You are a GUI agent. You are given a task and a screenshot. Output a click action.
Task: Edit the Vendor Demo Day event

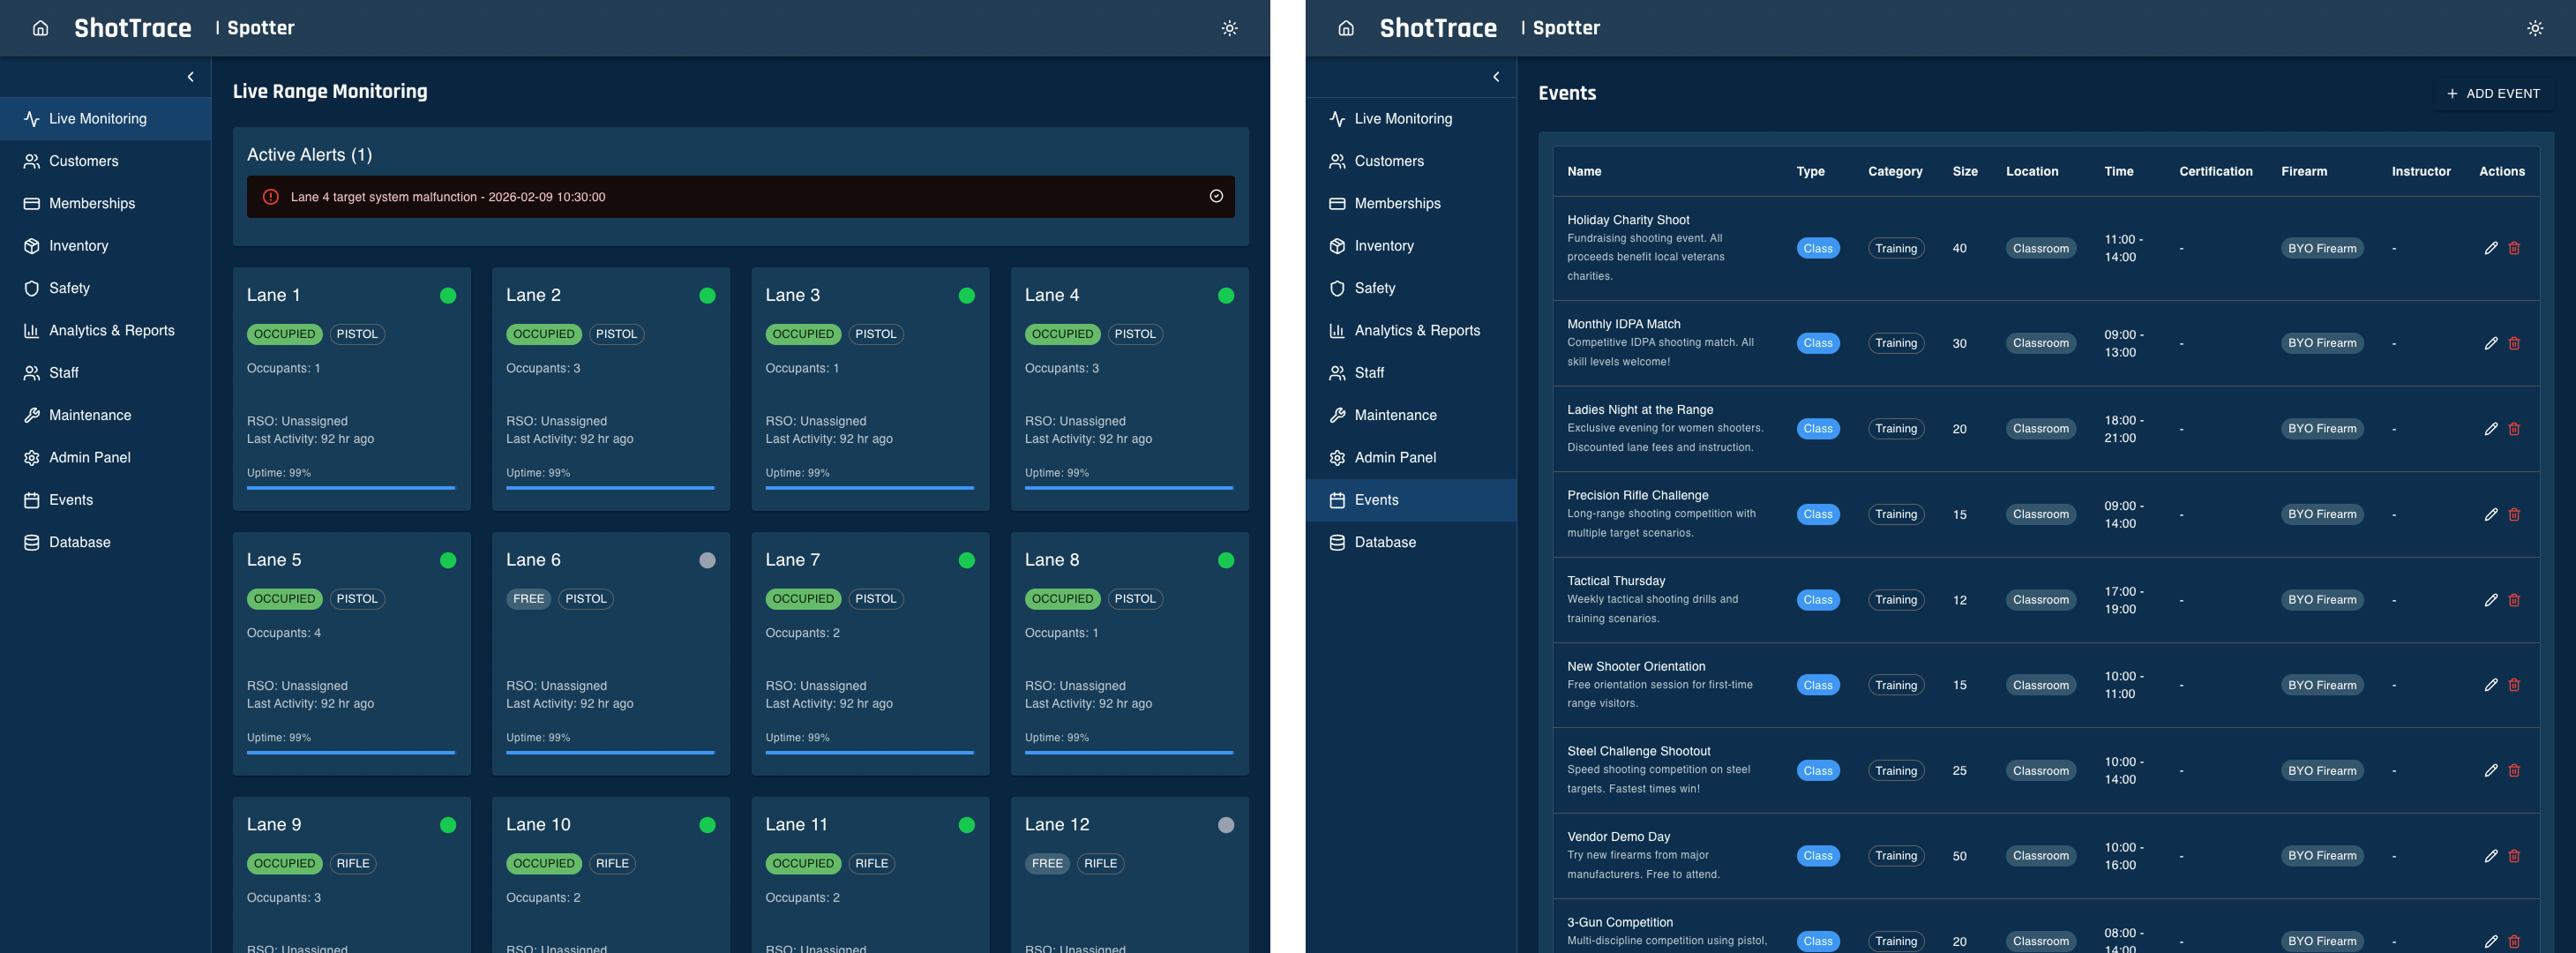click(x=2491, y=856)
